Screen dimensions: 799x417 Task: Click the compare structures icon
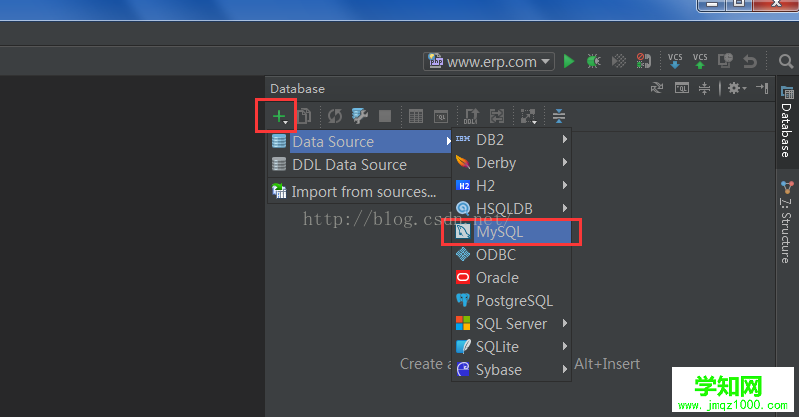coord(497,116)
